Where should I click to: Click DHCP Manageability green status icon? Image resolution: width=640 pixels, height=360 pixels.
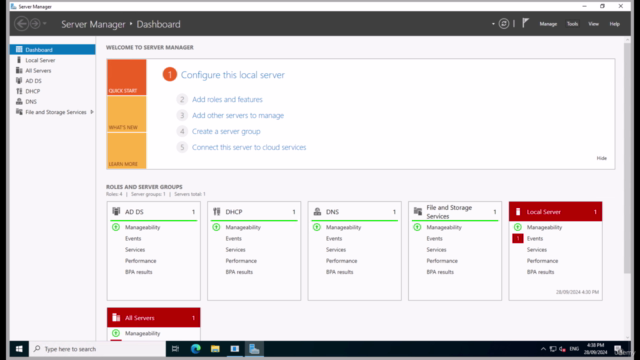(216, 227)
